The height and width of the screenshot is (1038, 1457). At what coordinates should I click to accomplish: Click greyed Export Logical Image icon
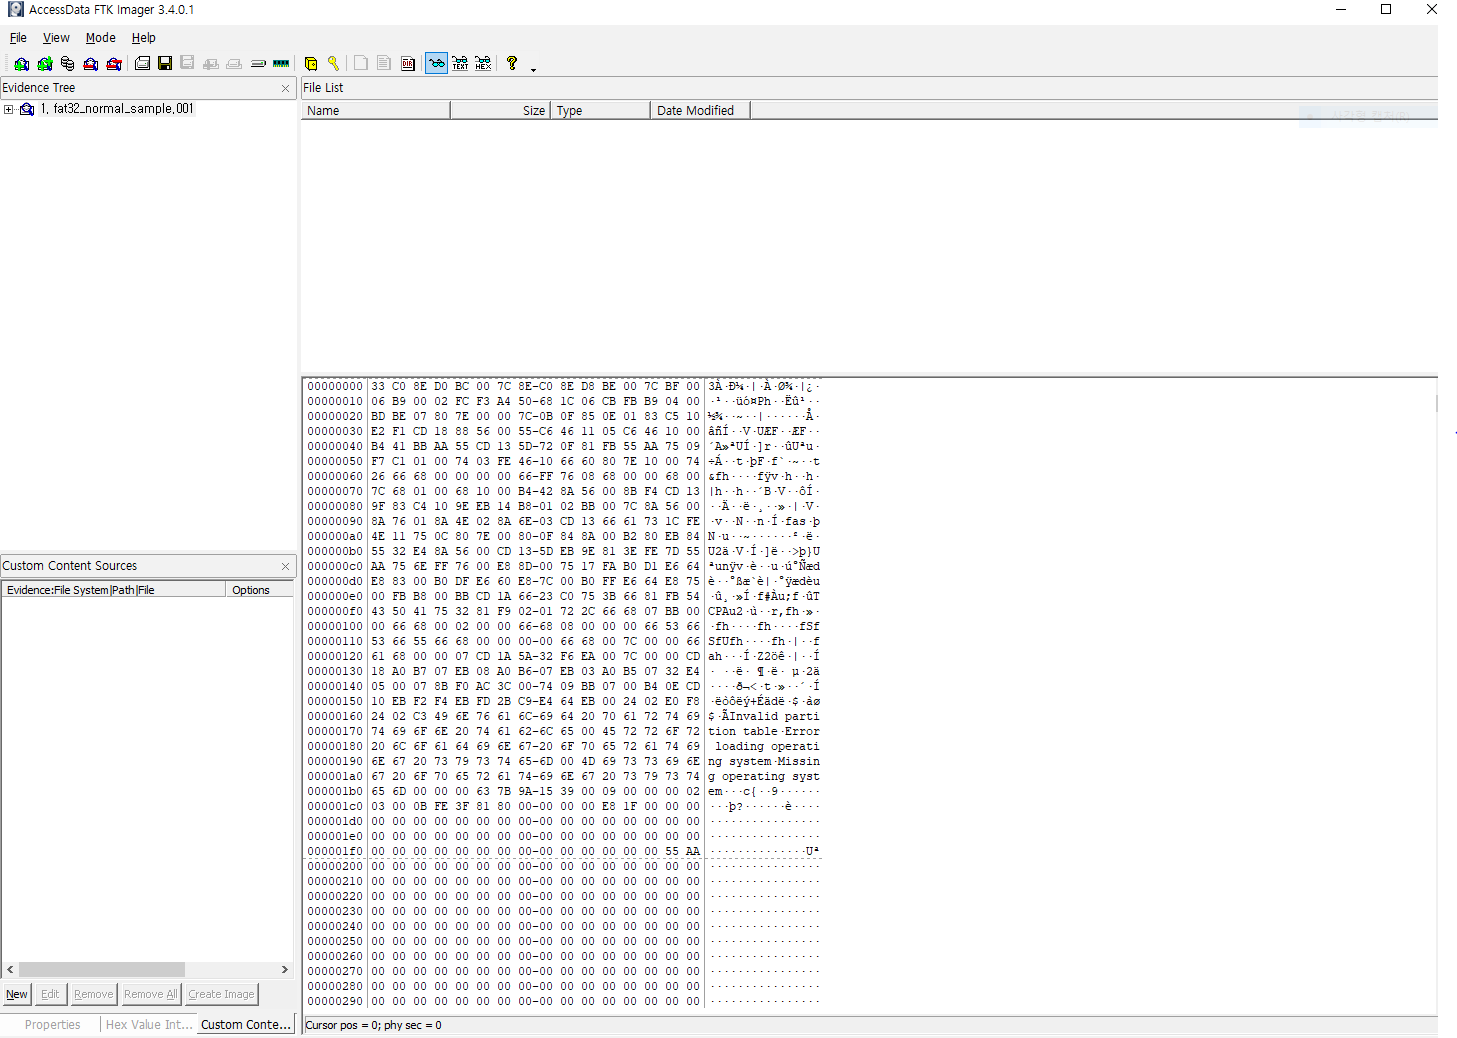(x=187, y=63)
